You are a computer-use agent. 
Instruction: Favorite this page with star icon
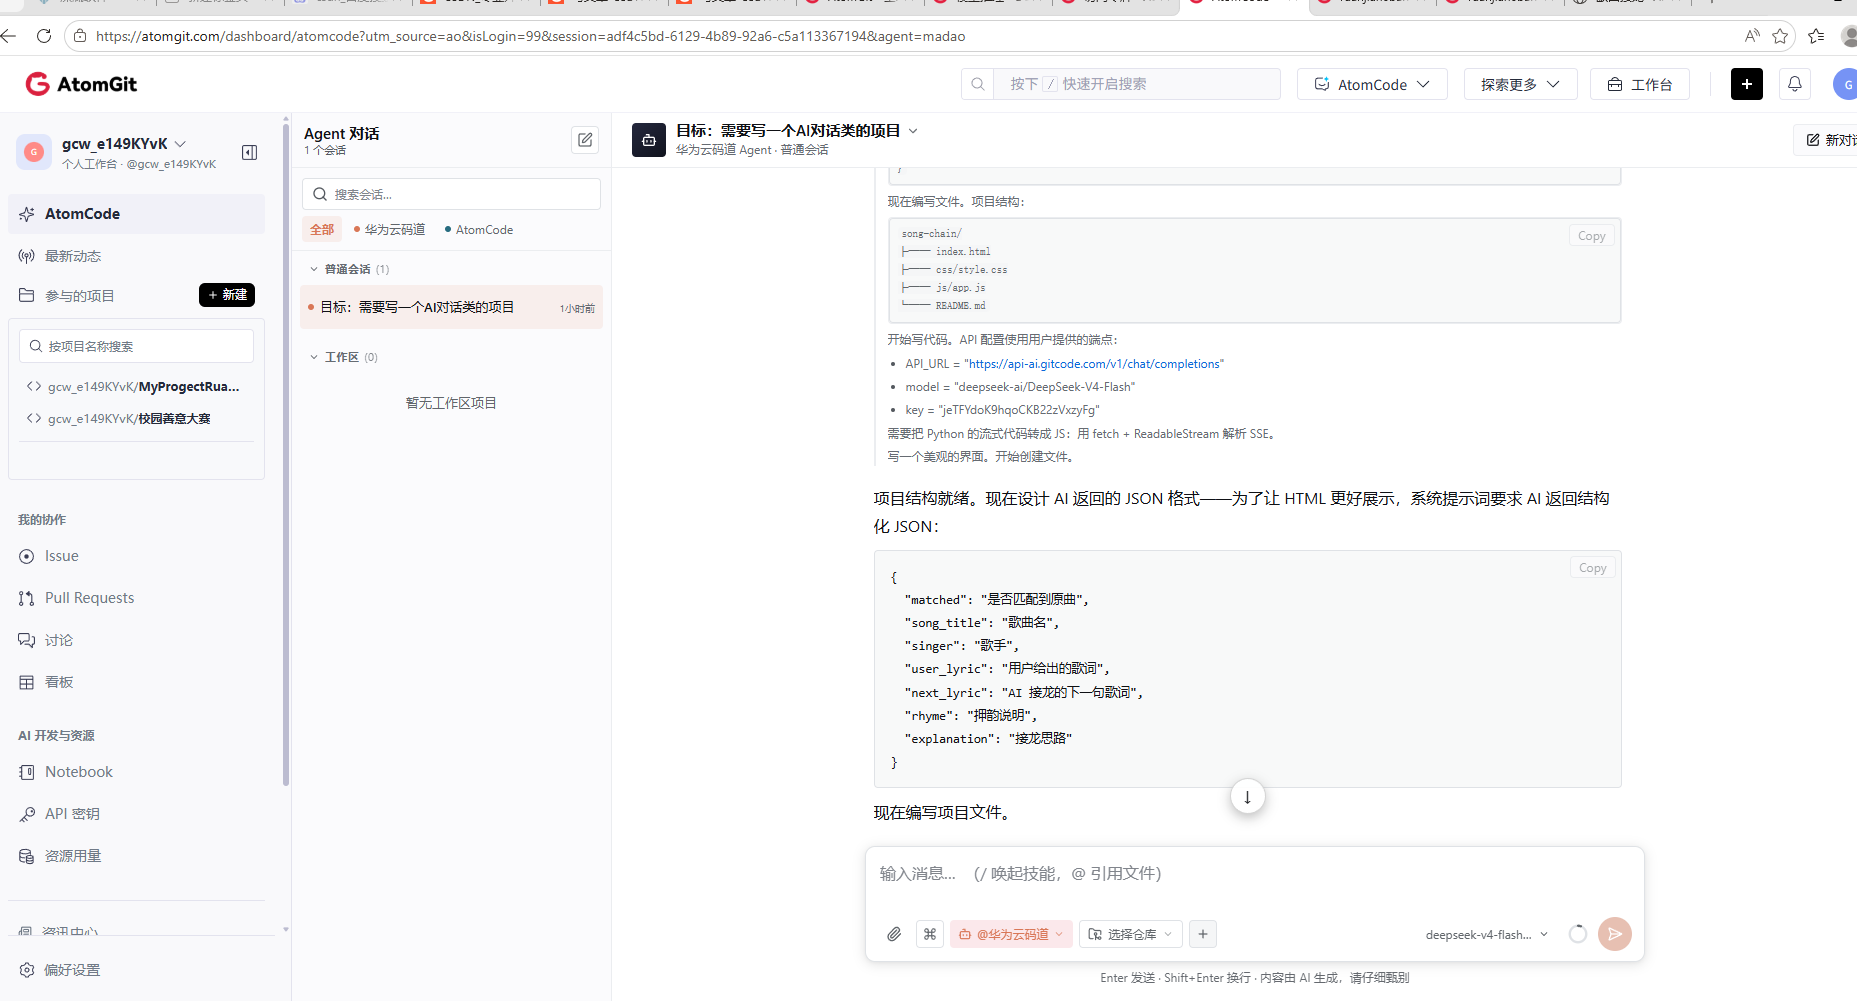coord(1780,36)
